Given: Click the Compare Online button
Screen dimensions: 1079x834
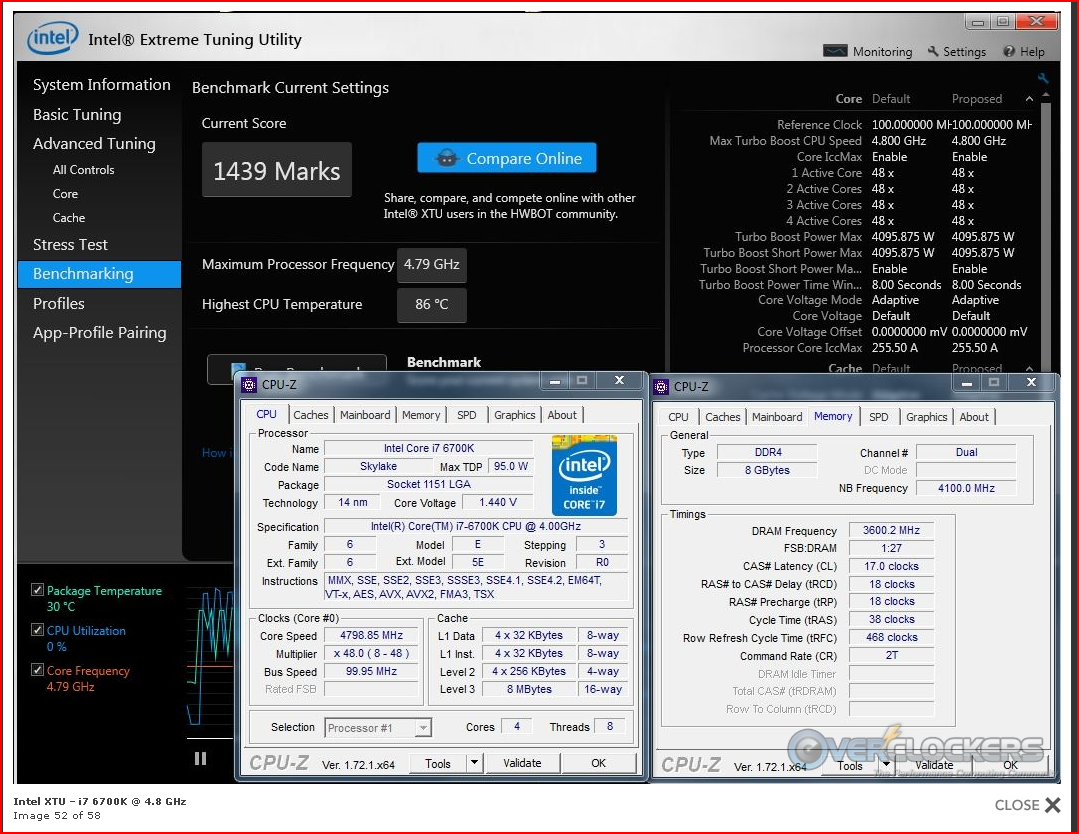Looking at the screenshot, I should [507, 158].
